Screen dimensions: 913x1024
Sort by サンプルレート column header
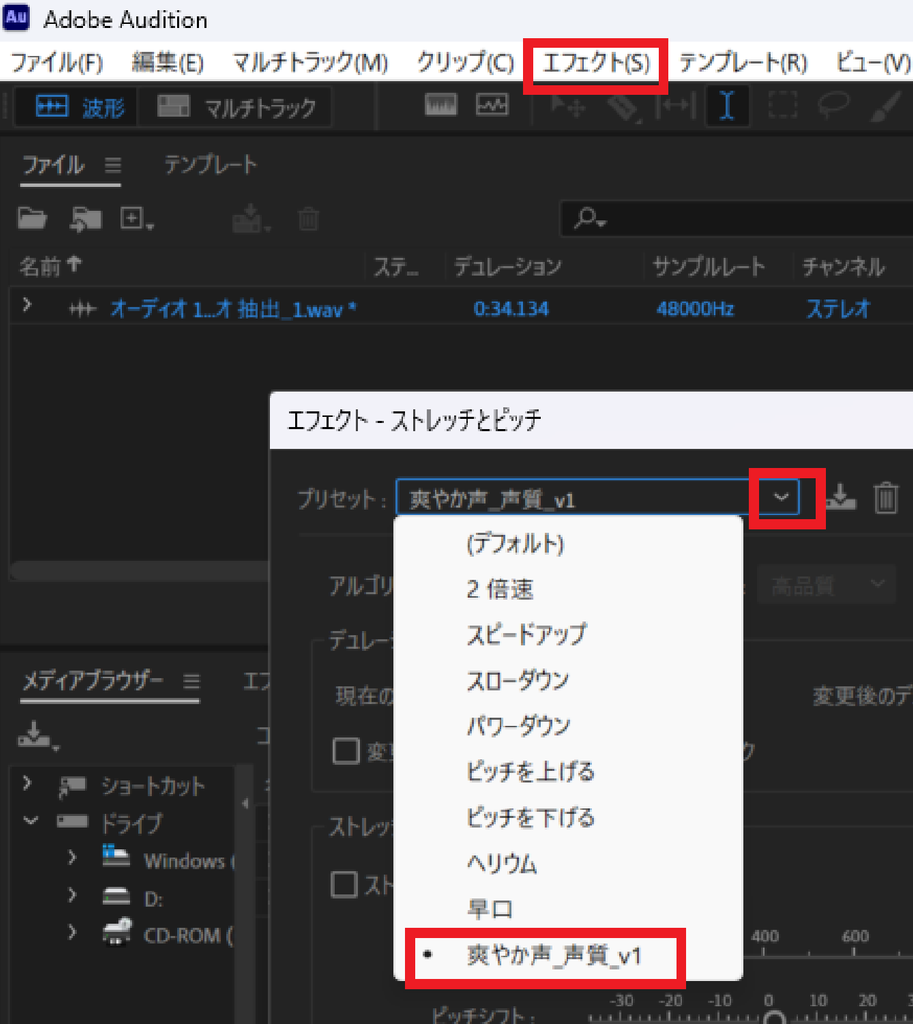click(709, 266)
